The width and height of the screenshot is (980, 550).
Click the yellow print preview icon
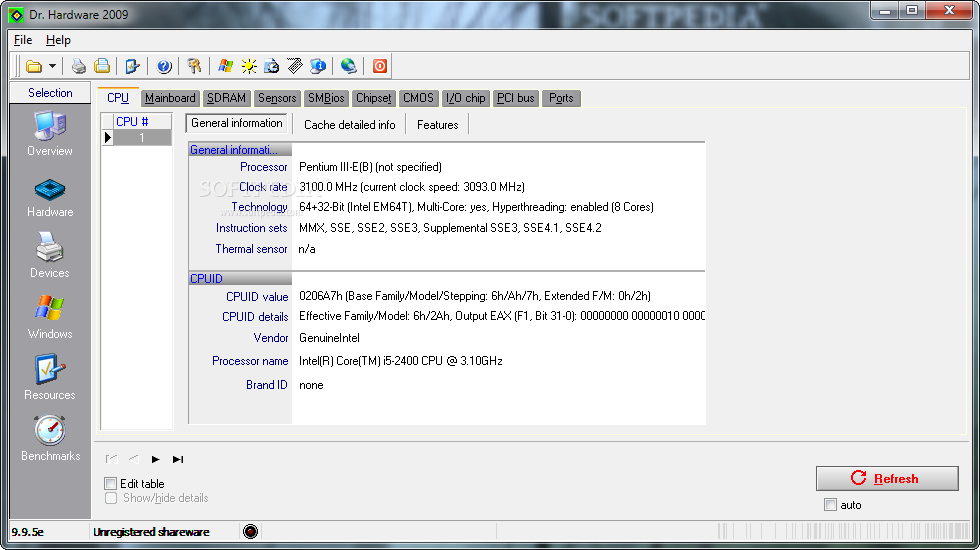coord(102,66)
